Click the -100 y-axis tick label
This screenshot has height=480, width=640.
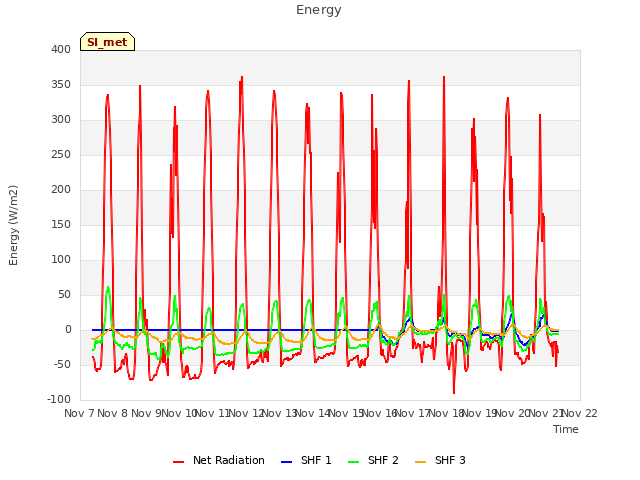(x=59, y=400)
